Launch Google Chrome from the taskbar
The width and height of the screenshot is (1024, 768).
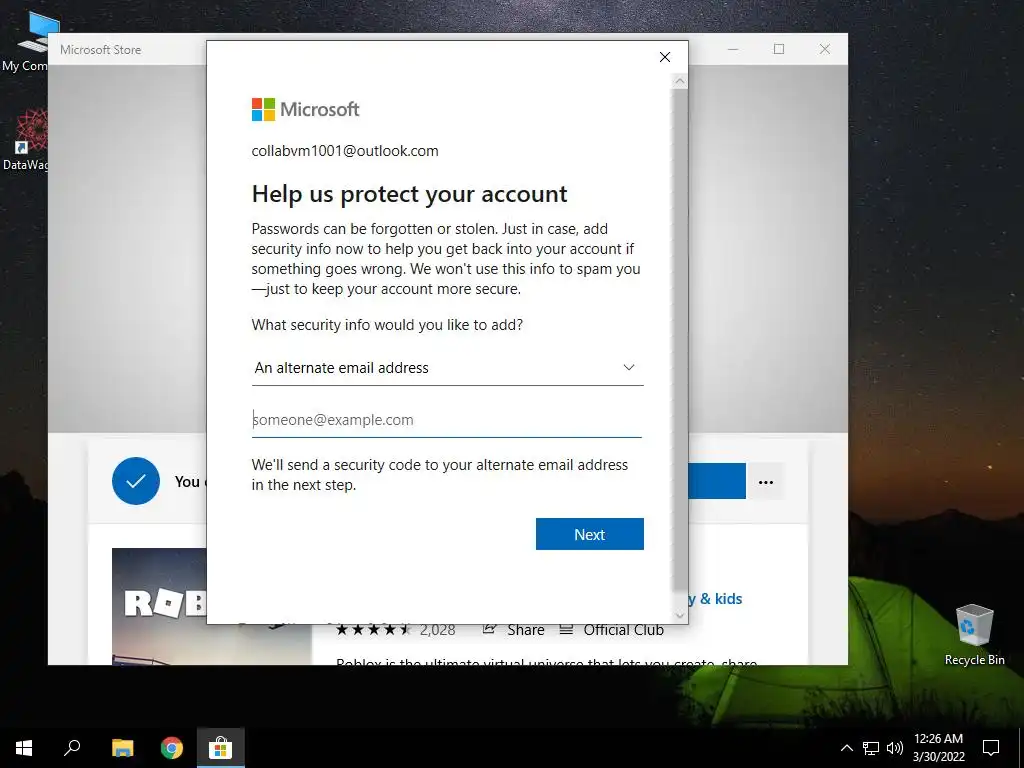pyautogui.click(x=172, y=748)
